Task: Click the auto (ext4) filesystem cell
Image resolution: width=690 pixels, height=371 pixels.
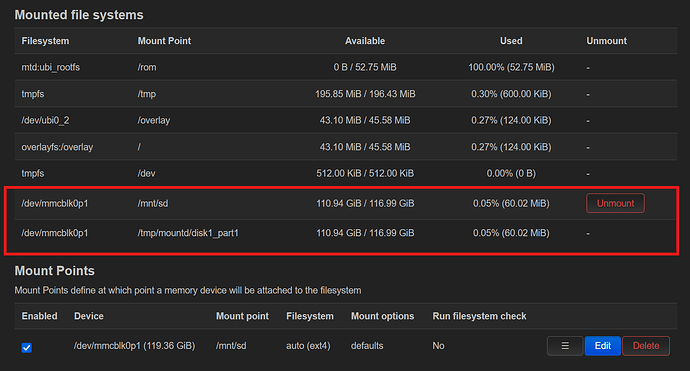Action: (308, 346)
